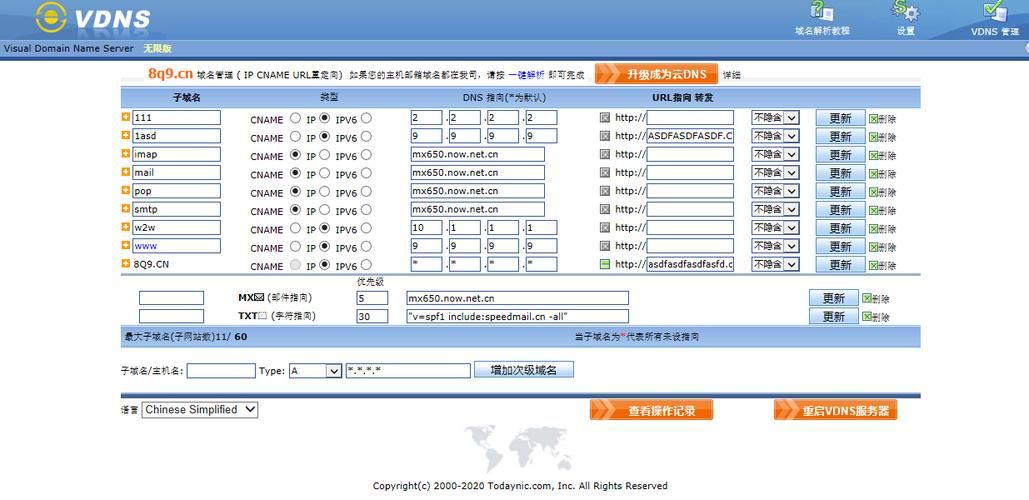Select IPV6 type for www record
The height and width of the screenshot is (500, 1029).
click(366, 247)
